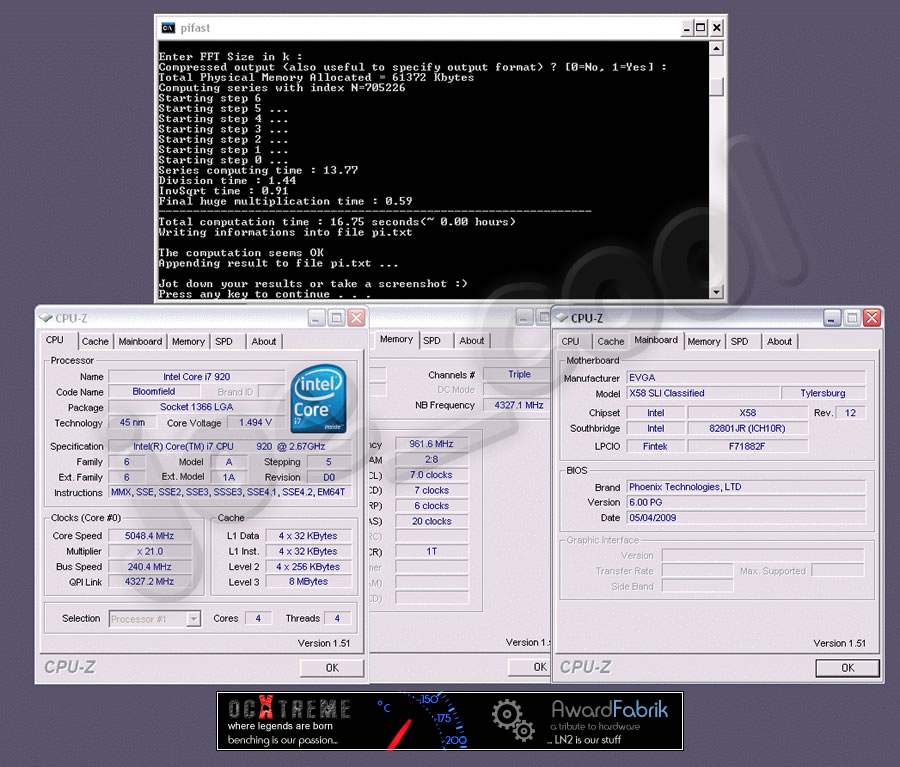Click the Instructions field listing MMX, SSE
The image size is (900, 767).
pyautogui.click(x=230, y=492)
